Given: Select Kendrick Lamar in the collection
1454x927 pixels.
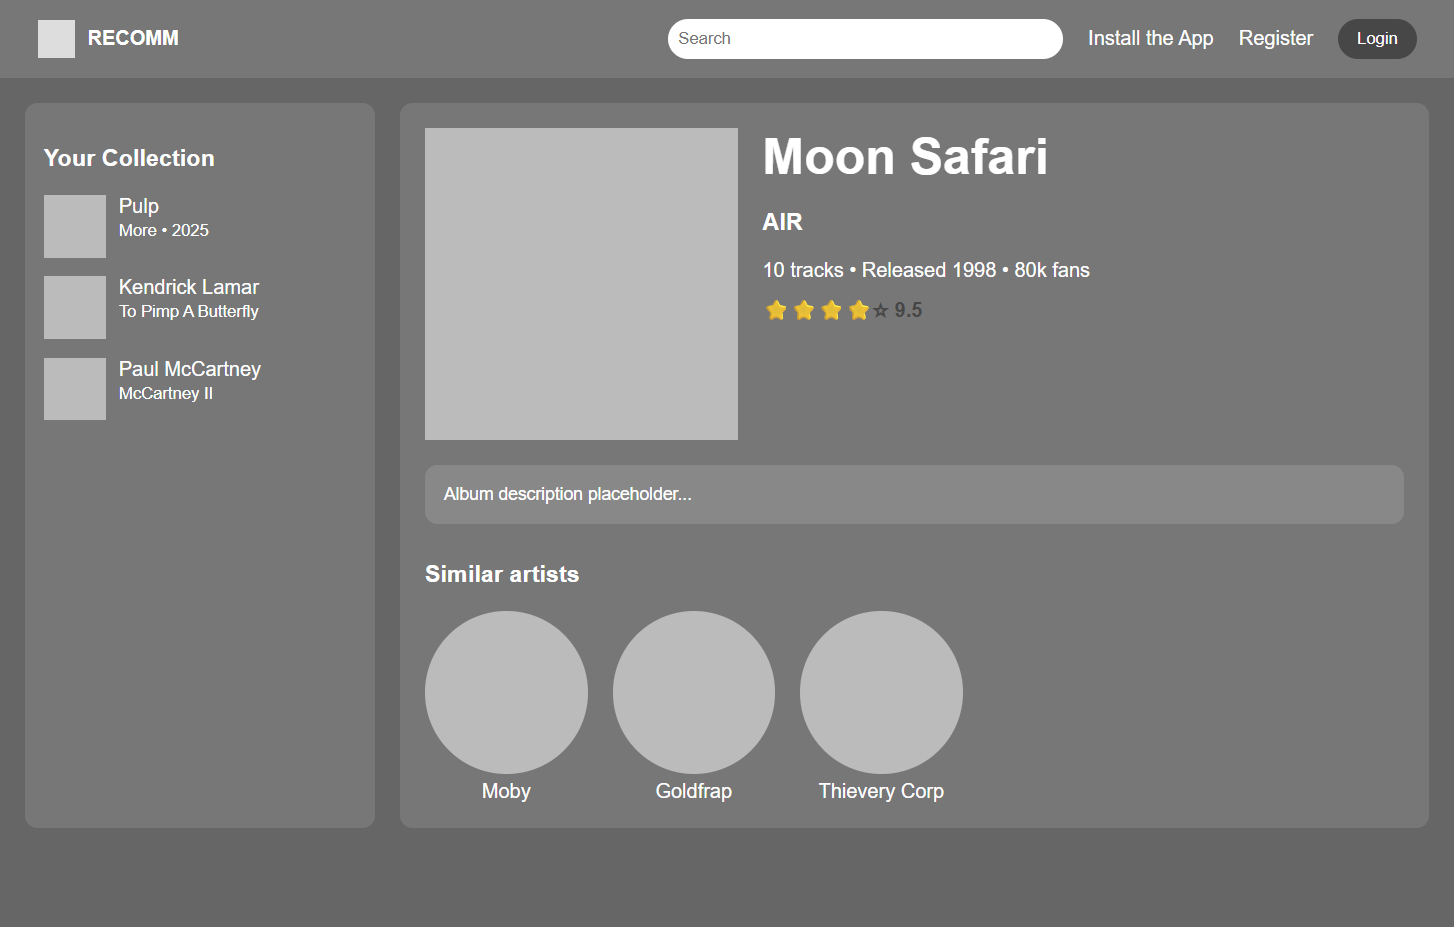Looking at the screenshot, I should (189, 287).
